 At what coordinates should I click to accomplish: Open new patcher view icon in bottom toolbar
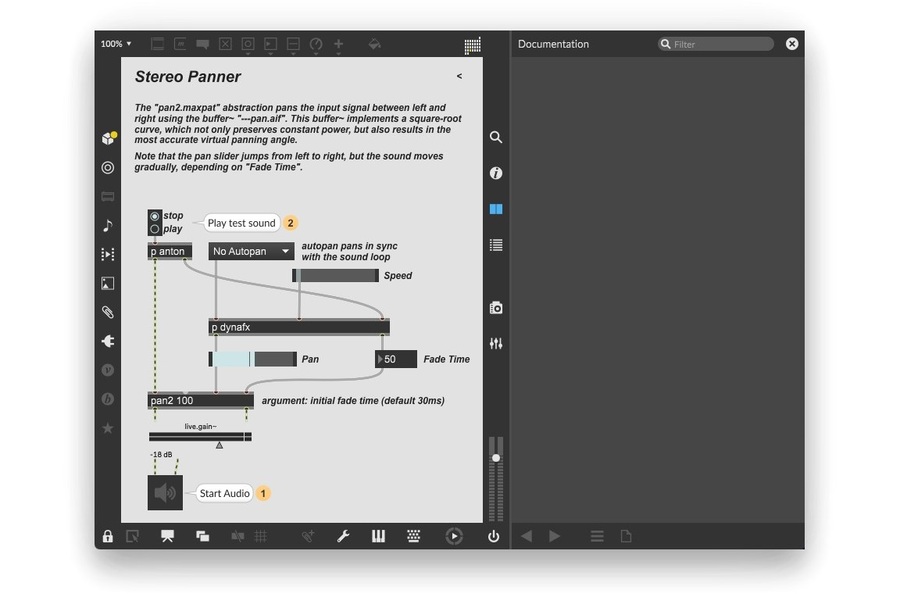(x=203, y=536)
